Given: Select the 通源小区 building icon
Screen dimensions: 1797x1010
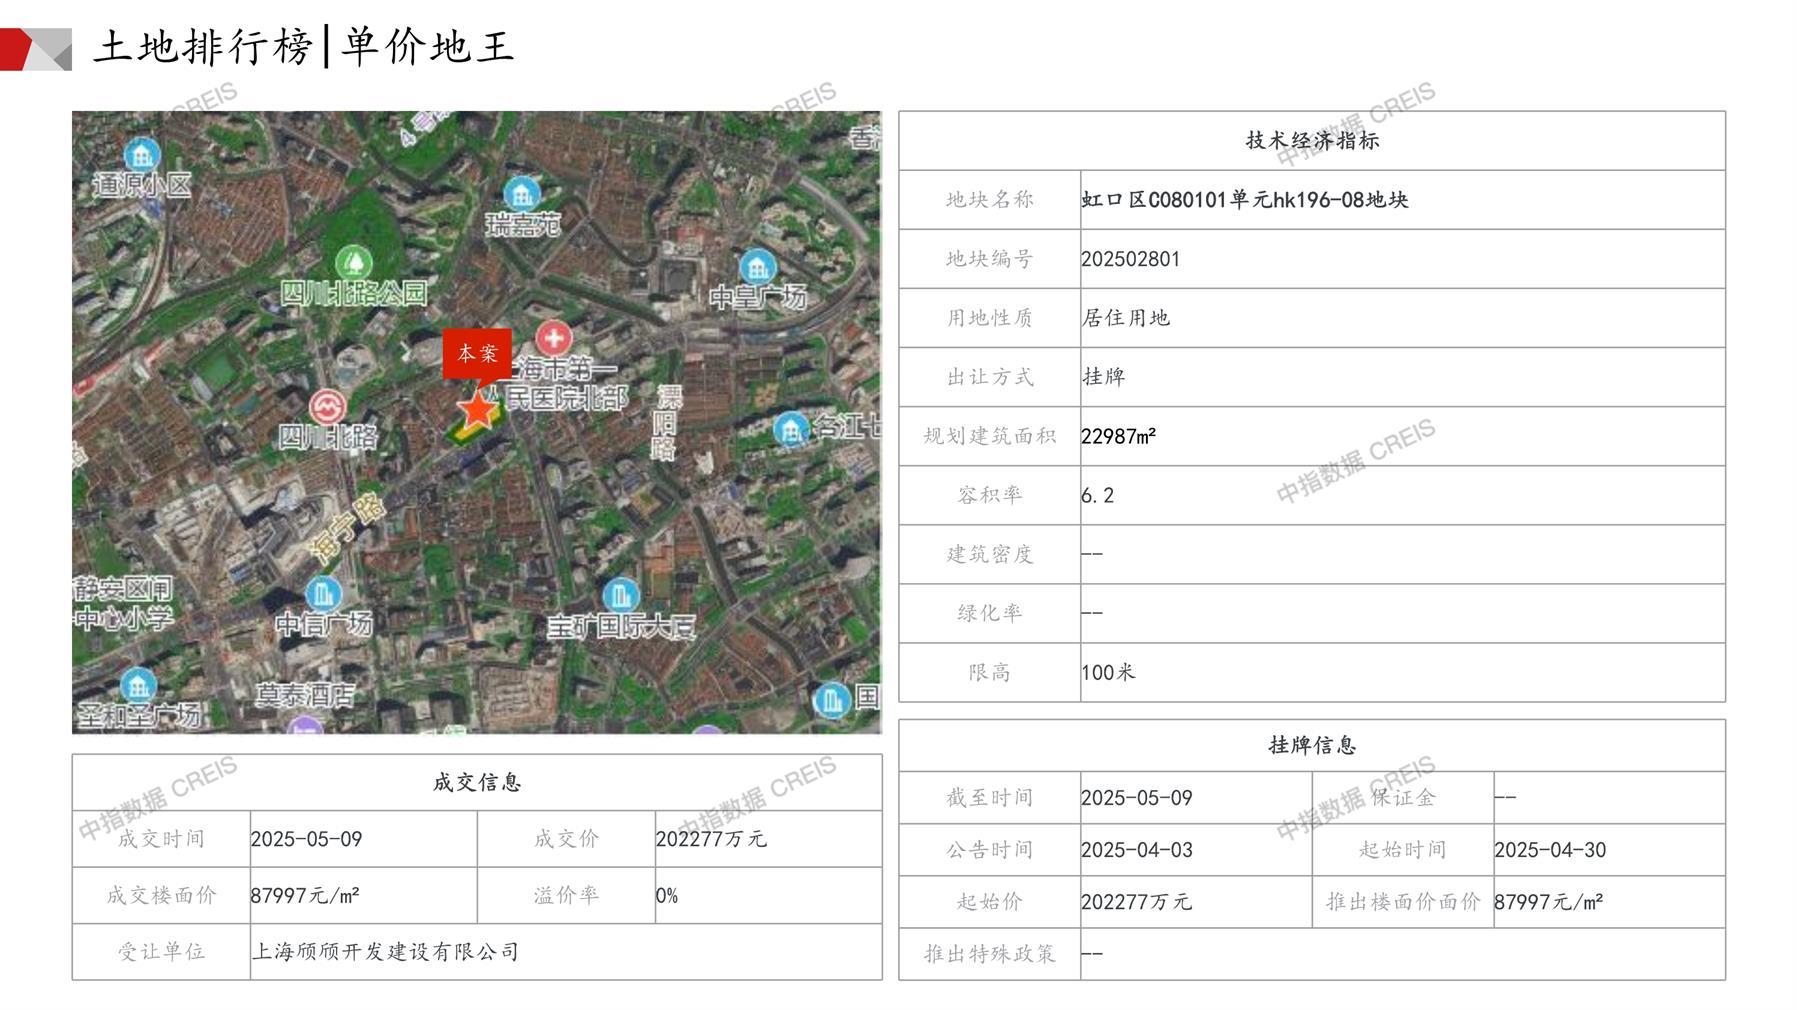Looking at the screenshot, I should pyautogui.click(x=142, y=155).
